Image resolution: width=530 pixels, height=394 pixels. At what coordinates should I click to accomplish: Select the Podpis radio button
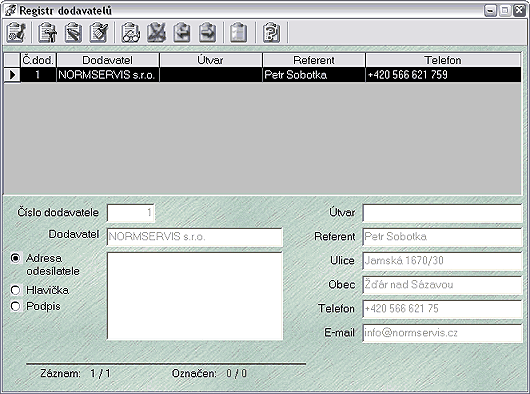pos(16,306)
